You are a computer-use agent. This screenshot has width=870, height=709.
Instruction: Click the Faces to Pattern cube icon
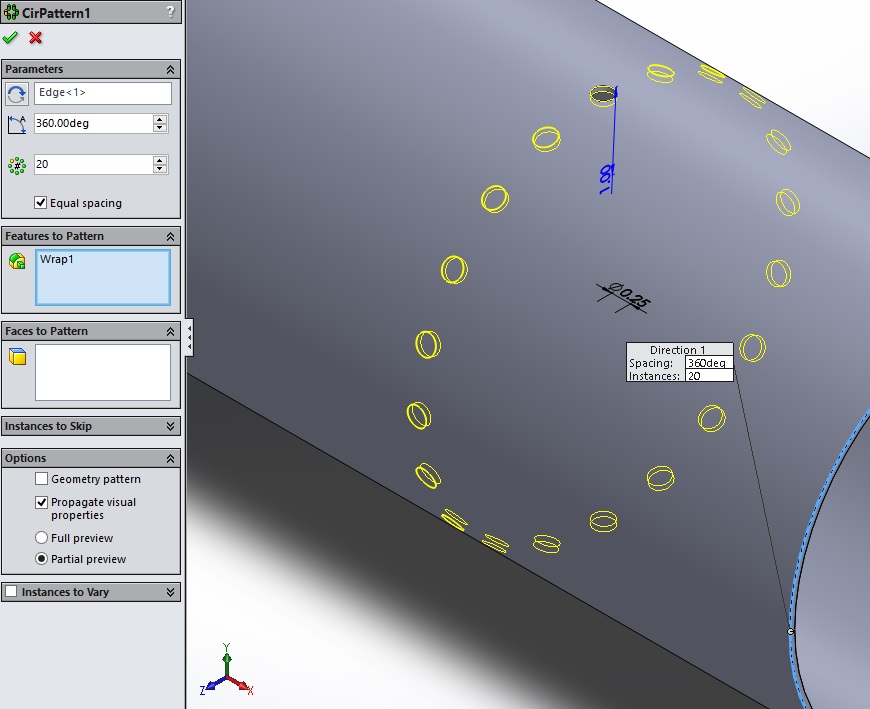17,357
